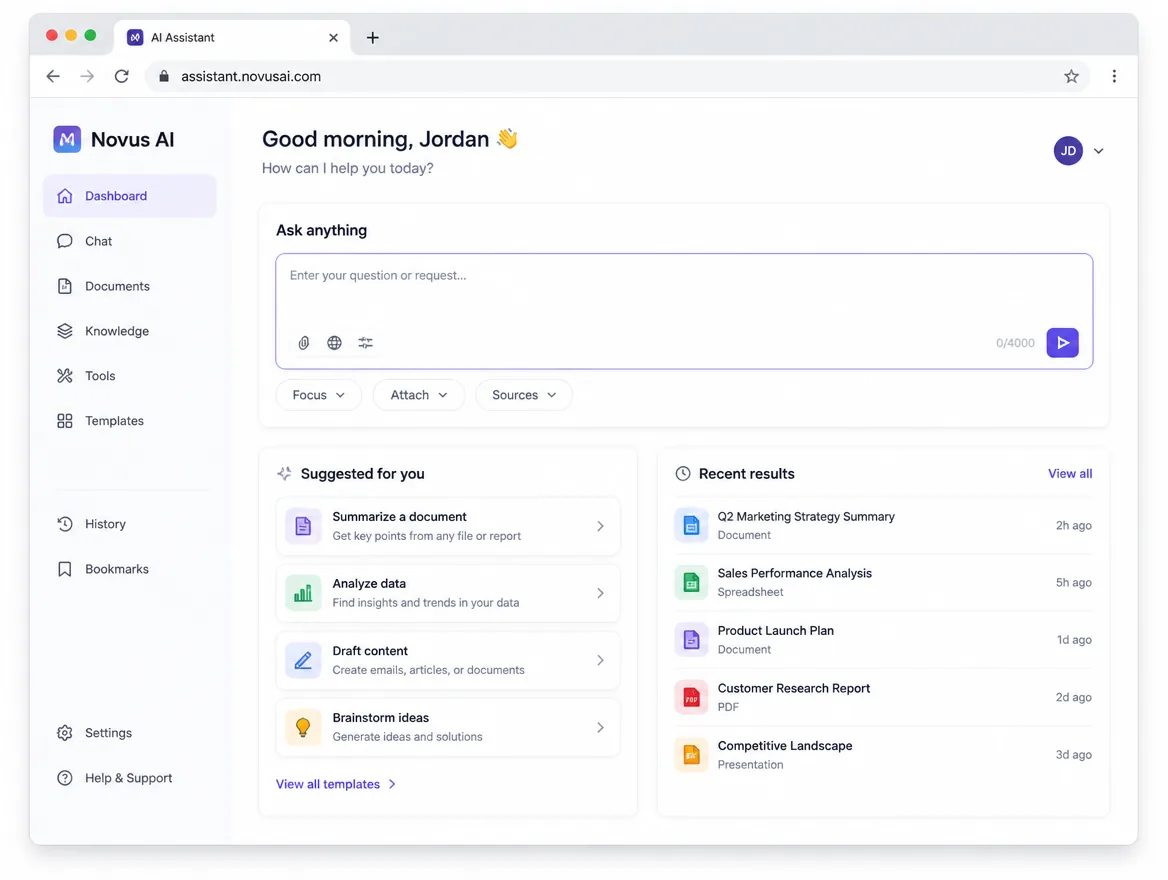Click the History clock icon in sidebar
Image resolution: width=1168 pixels, height=880 pixels.
click(65, 524)
